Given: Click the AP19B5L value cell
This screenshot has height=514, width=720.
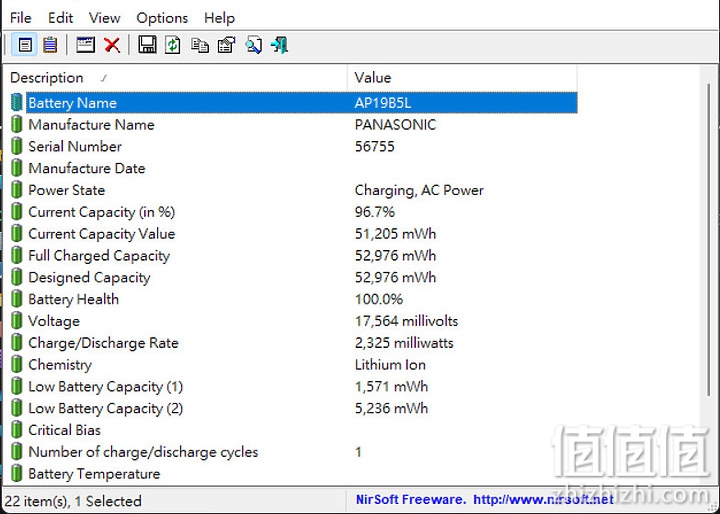Looking at the screenshot, I should (382, 103).
